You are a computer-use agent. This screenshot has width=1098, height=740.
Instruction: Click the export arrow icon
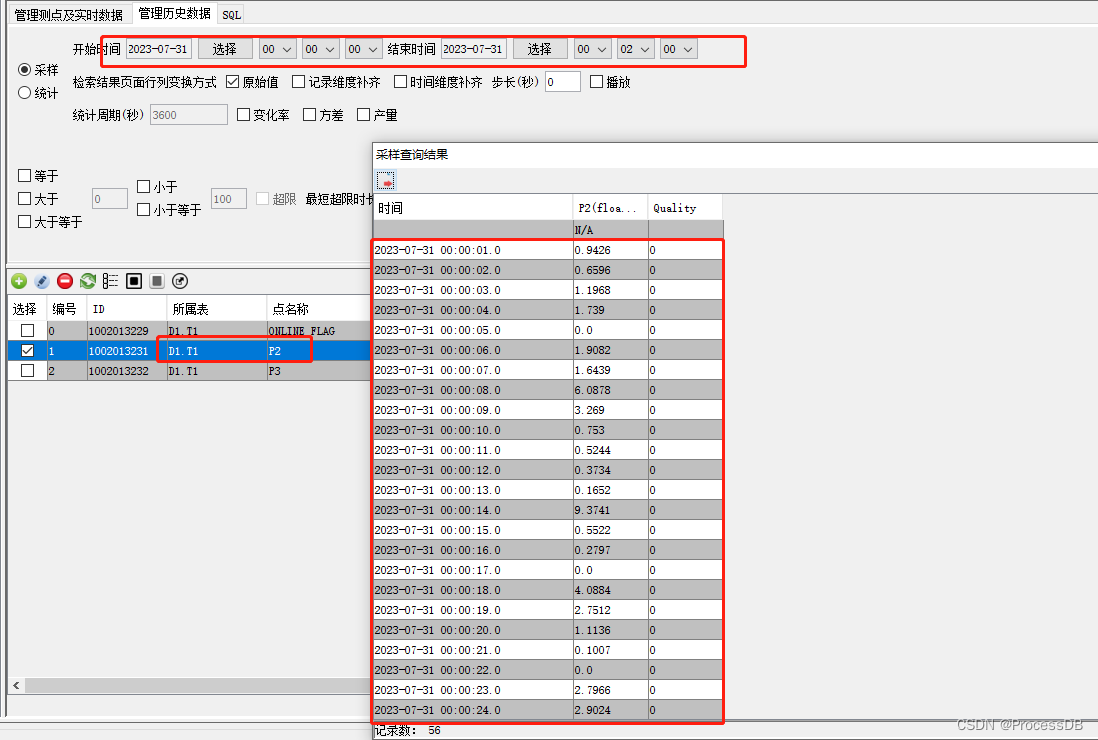point(180,281)
